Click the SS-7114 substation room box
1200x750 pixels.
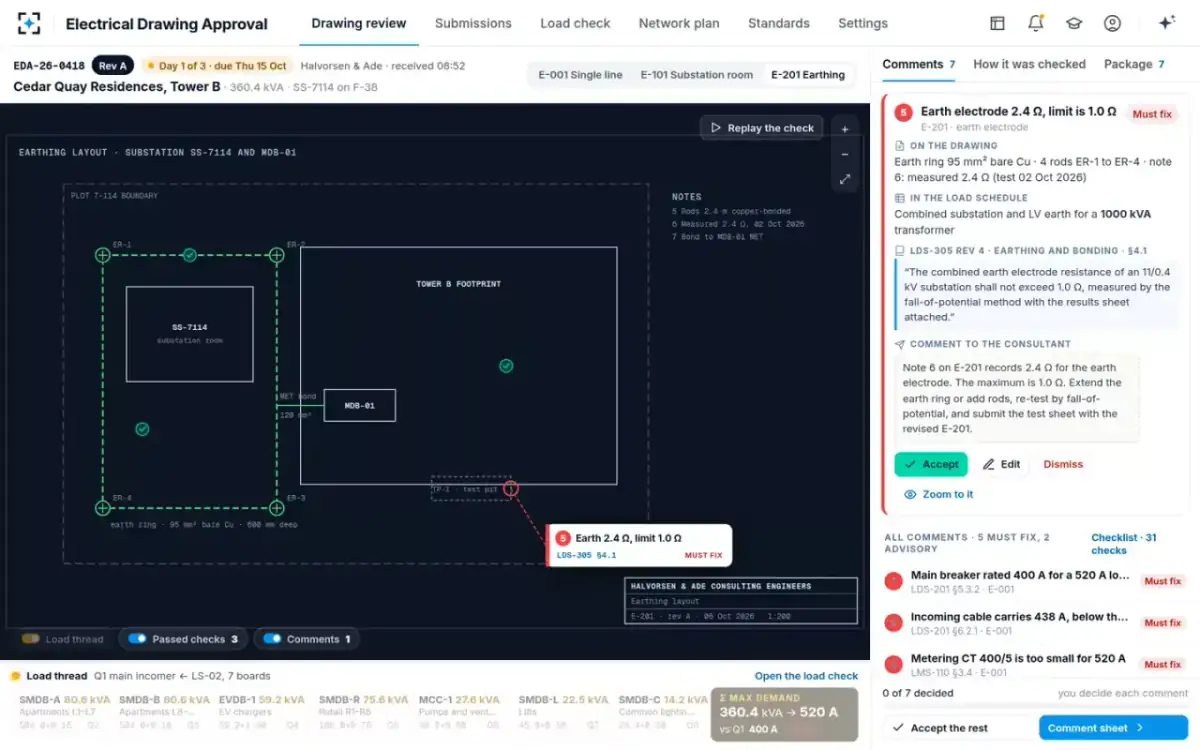click(x=190, y=334)
